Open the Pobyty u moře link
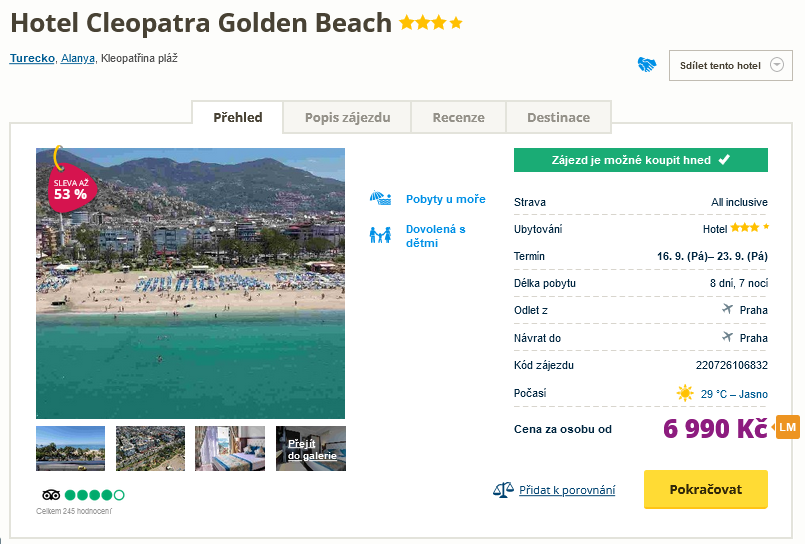805x544 pixels. [445, 199]
